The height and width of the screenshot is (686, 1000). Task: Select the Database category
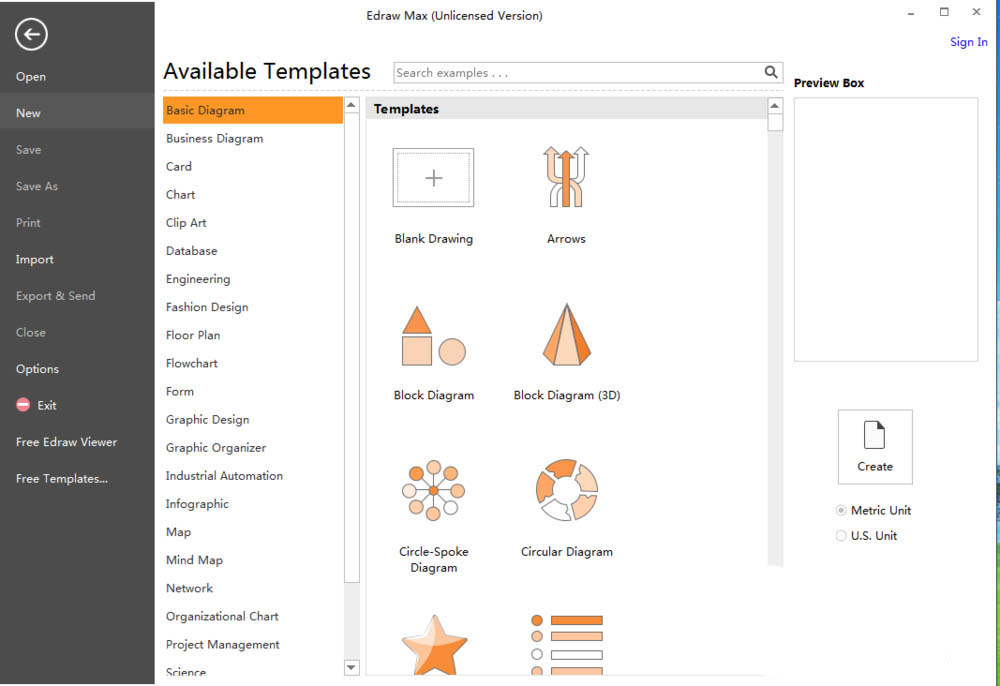pyautogui.click(x=253, y=251)
